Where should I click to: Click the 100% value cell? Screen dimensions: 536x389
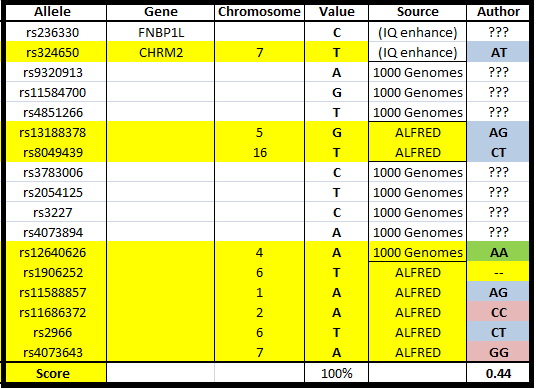point(336,373)
